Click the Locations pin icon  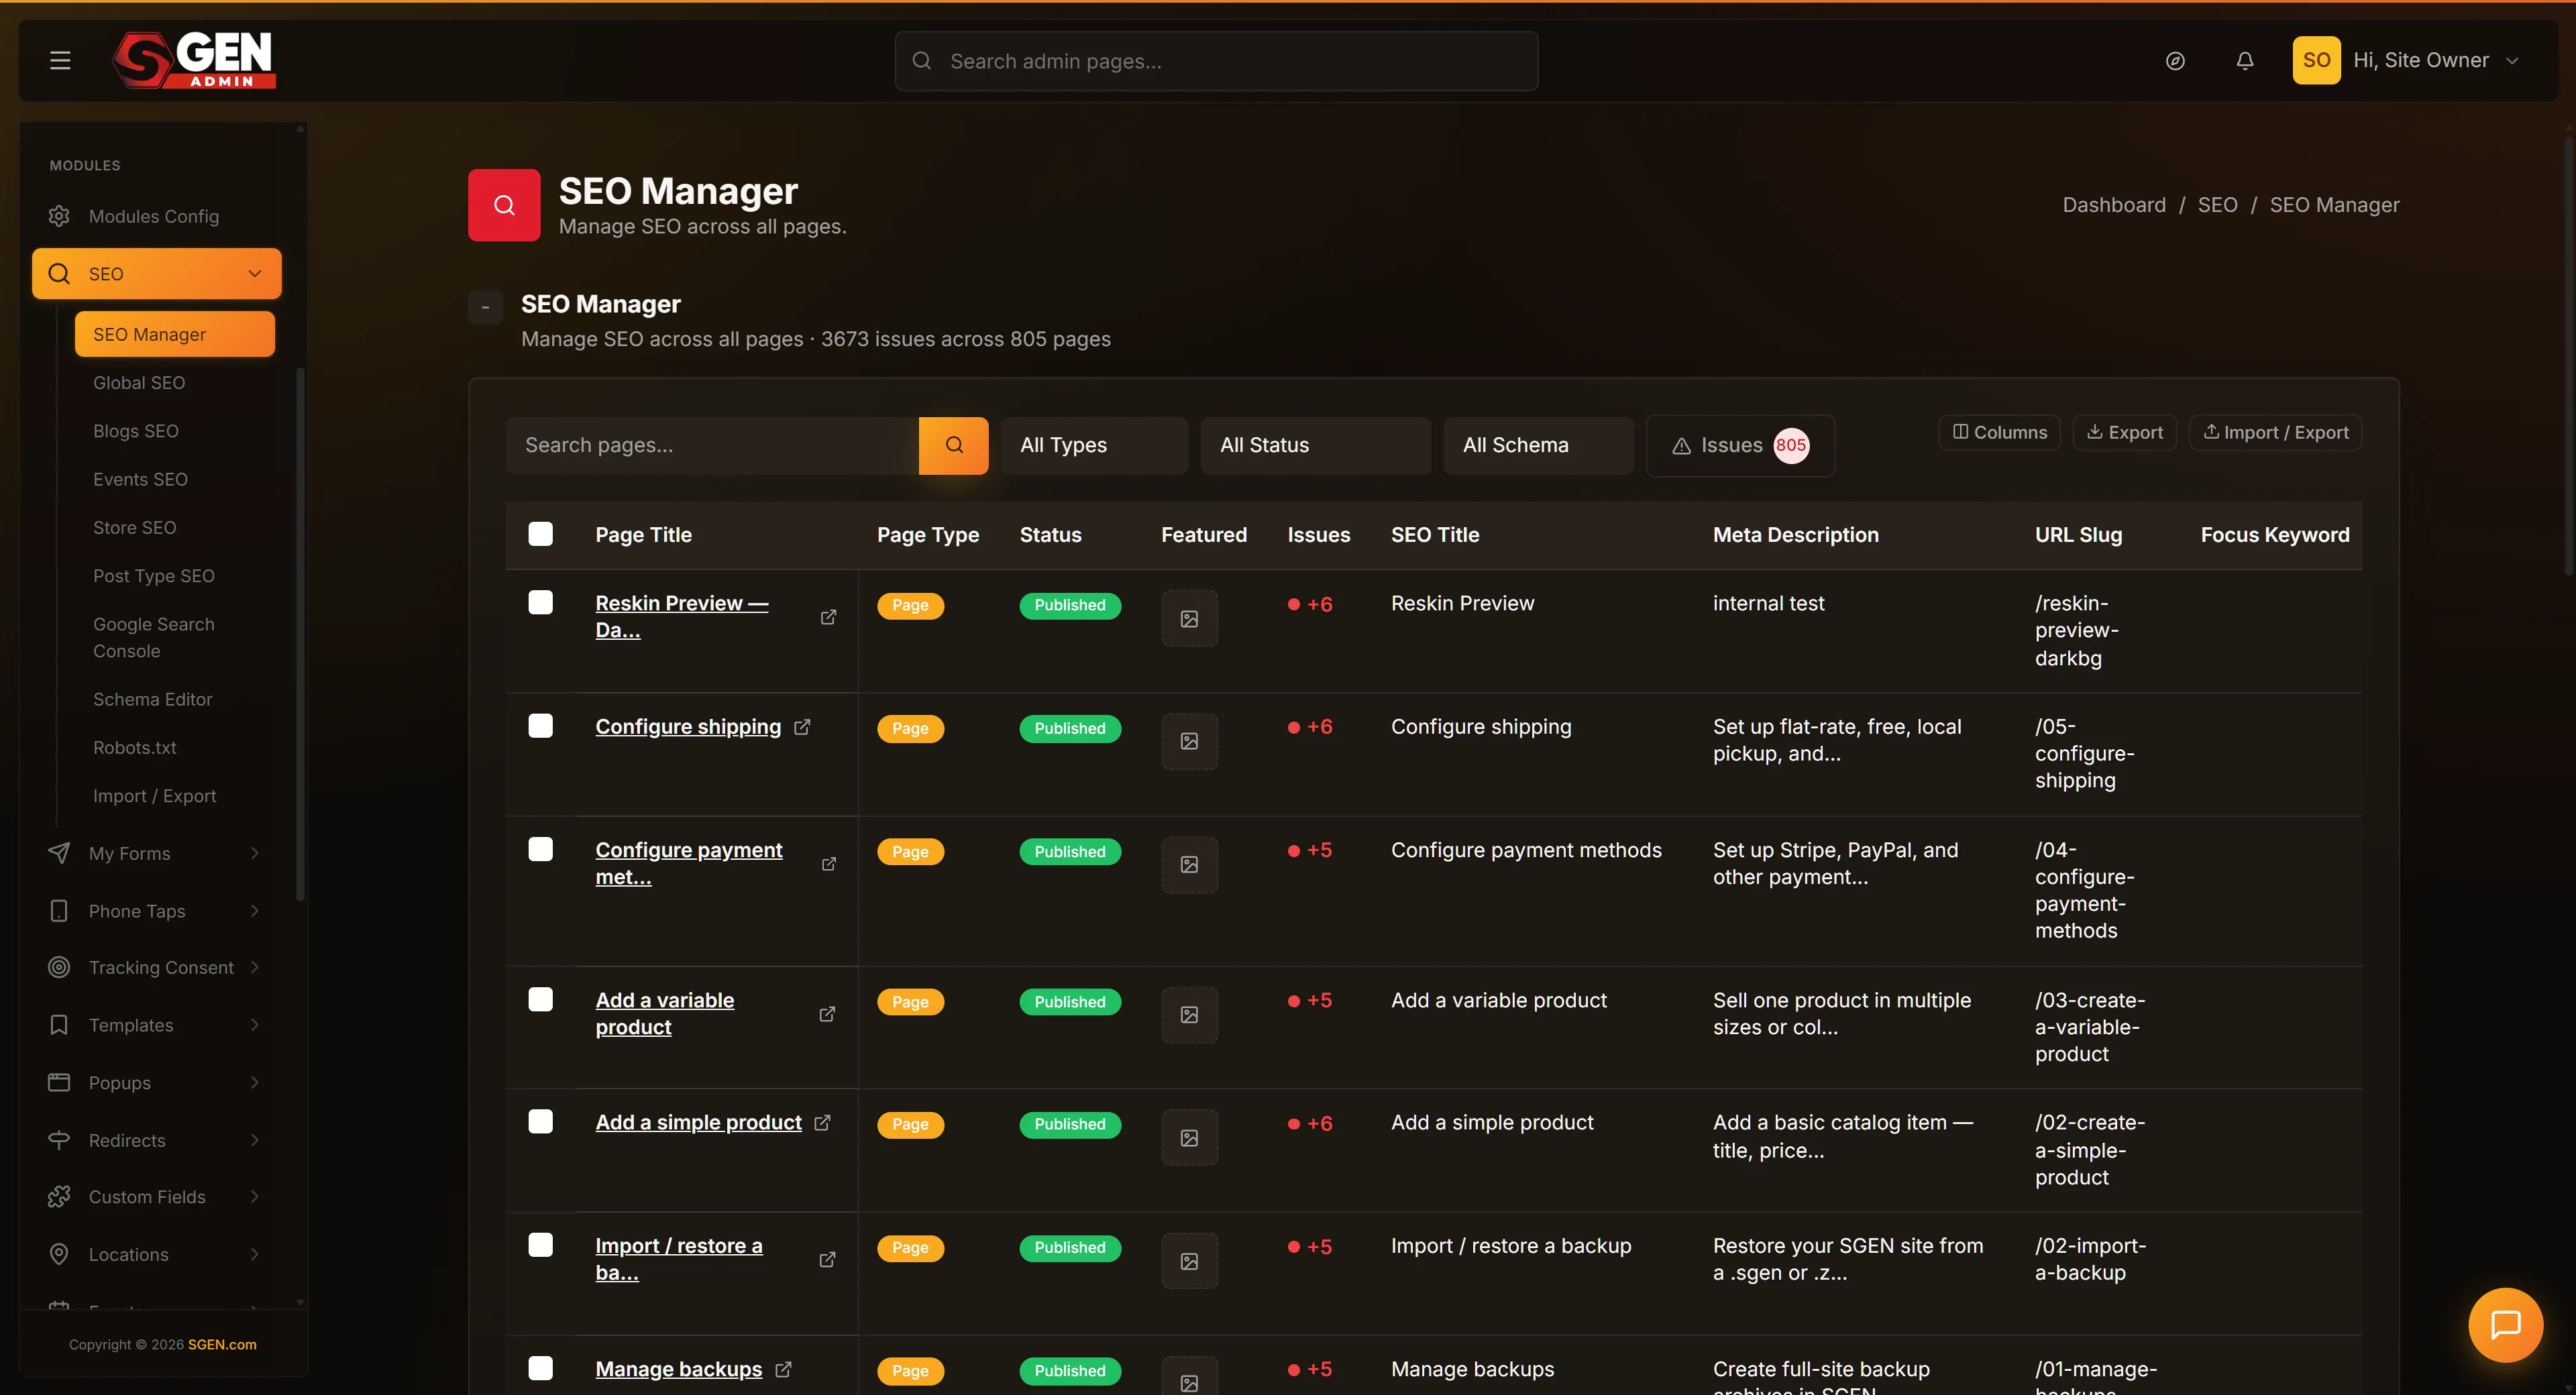(x=59, y=1254)
